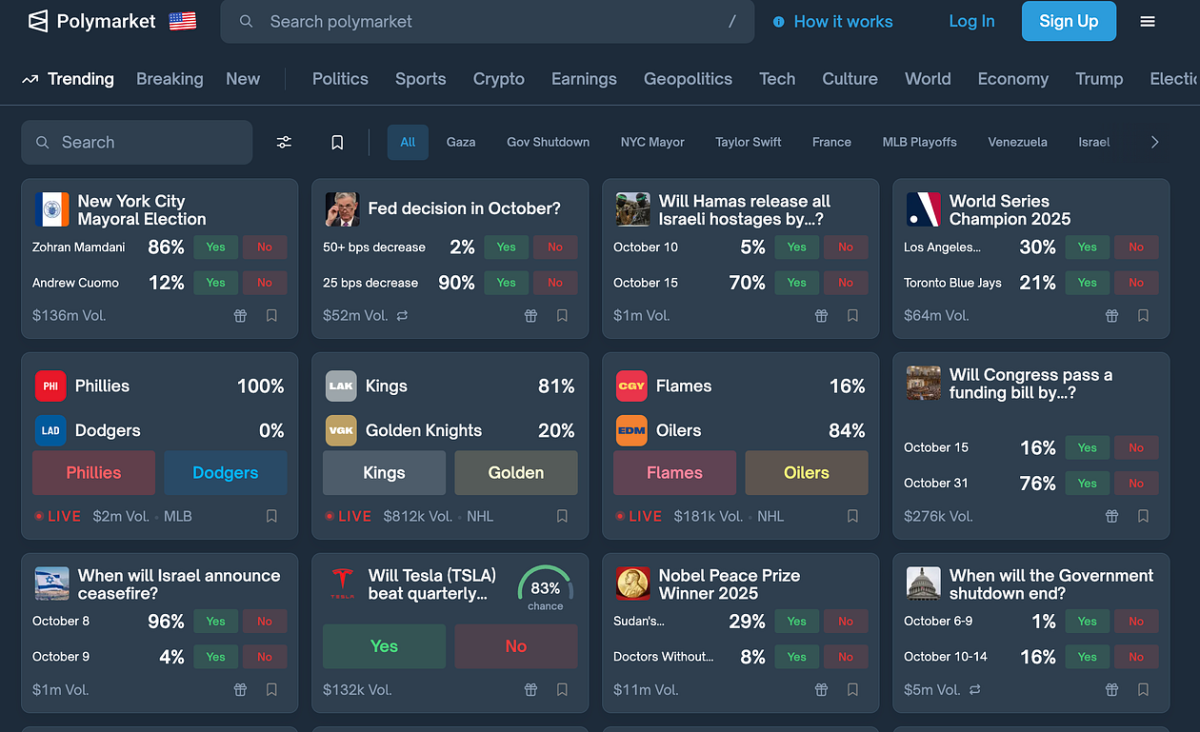Image resolution: width=1200 pixels, height=732 pixels.
Task: Select the France topic chip
Action: tap(831, 142)
